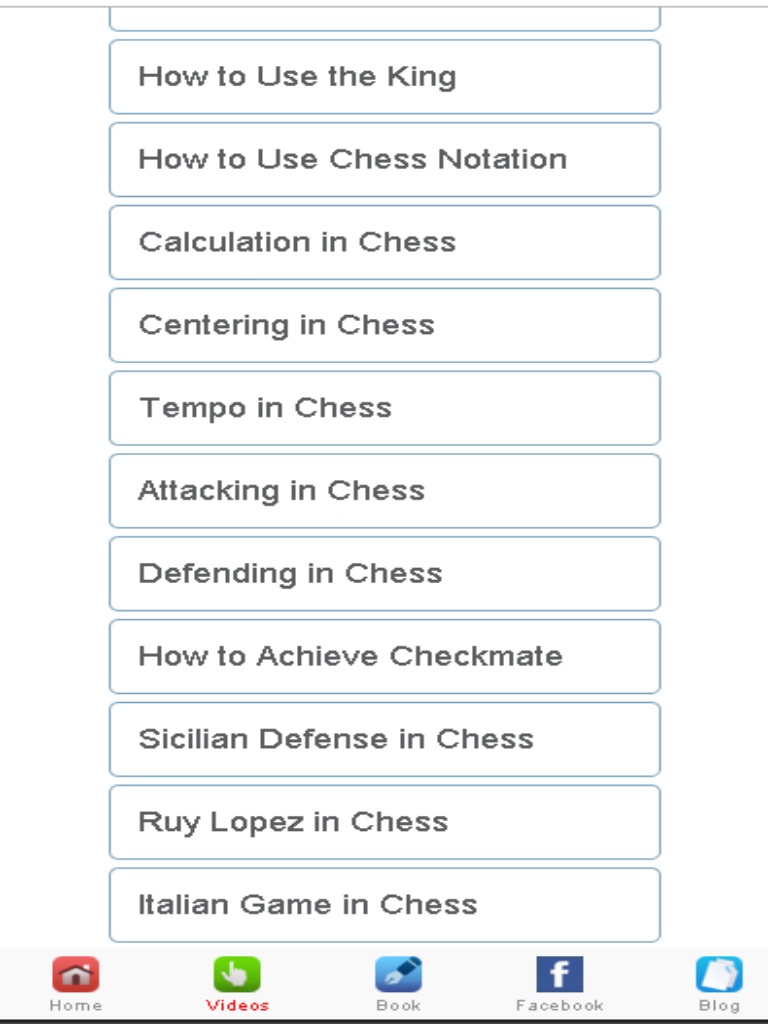The height and width of the screenshot is (1024, 768).
Task: Choose "Centering in Chess" entry
Action: [x=384, y=326]
